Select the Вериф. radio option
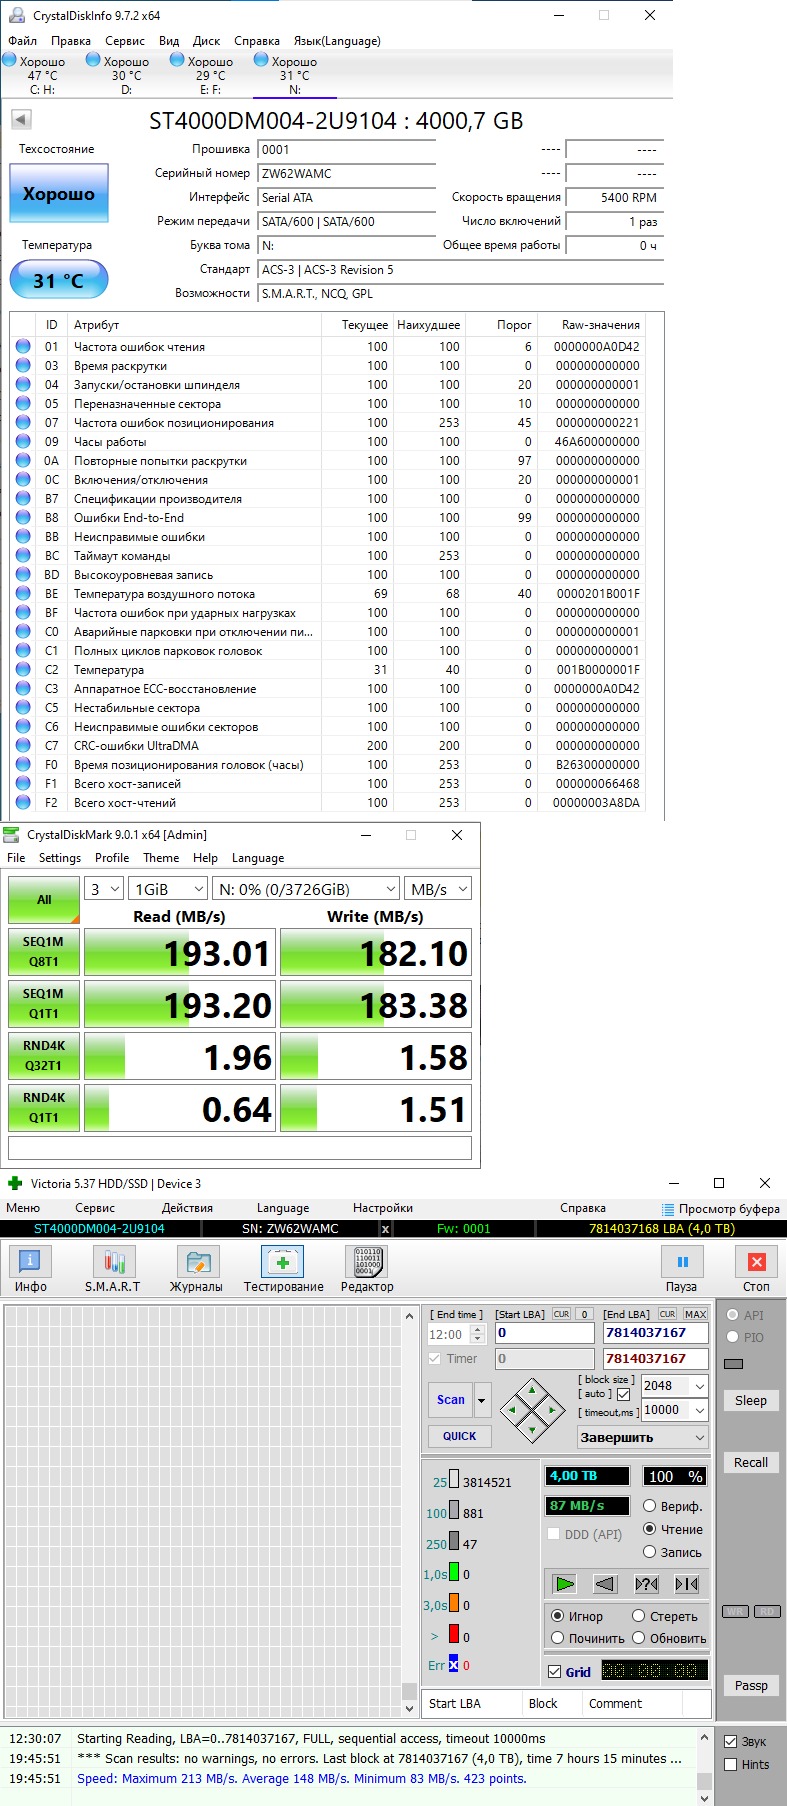 coord(650,1506)
